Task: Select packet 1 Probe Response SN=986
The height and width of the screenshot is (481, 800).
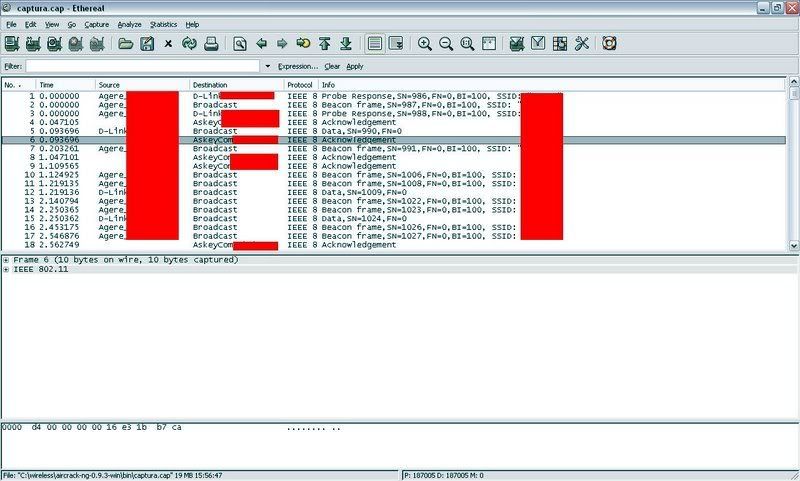Action: coord(393,96)
